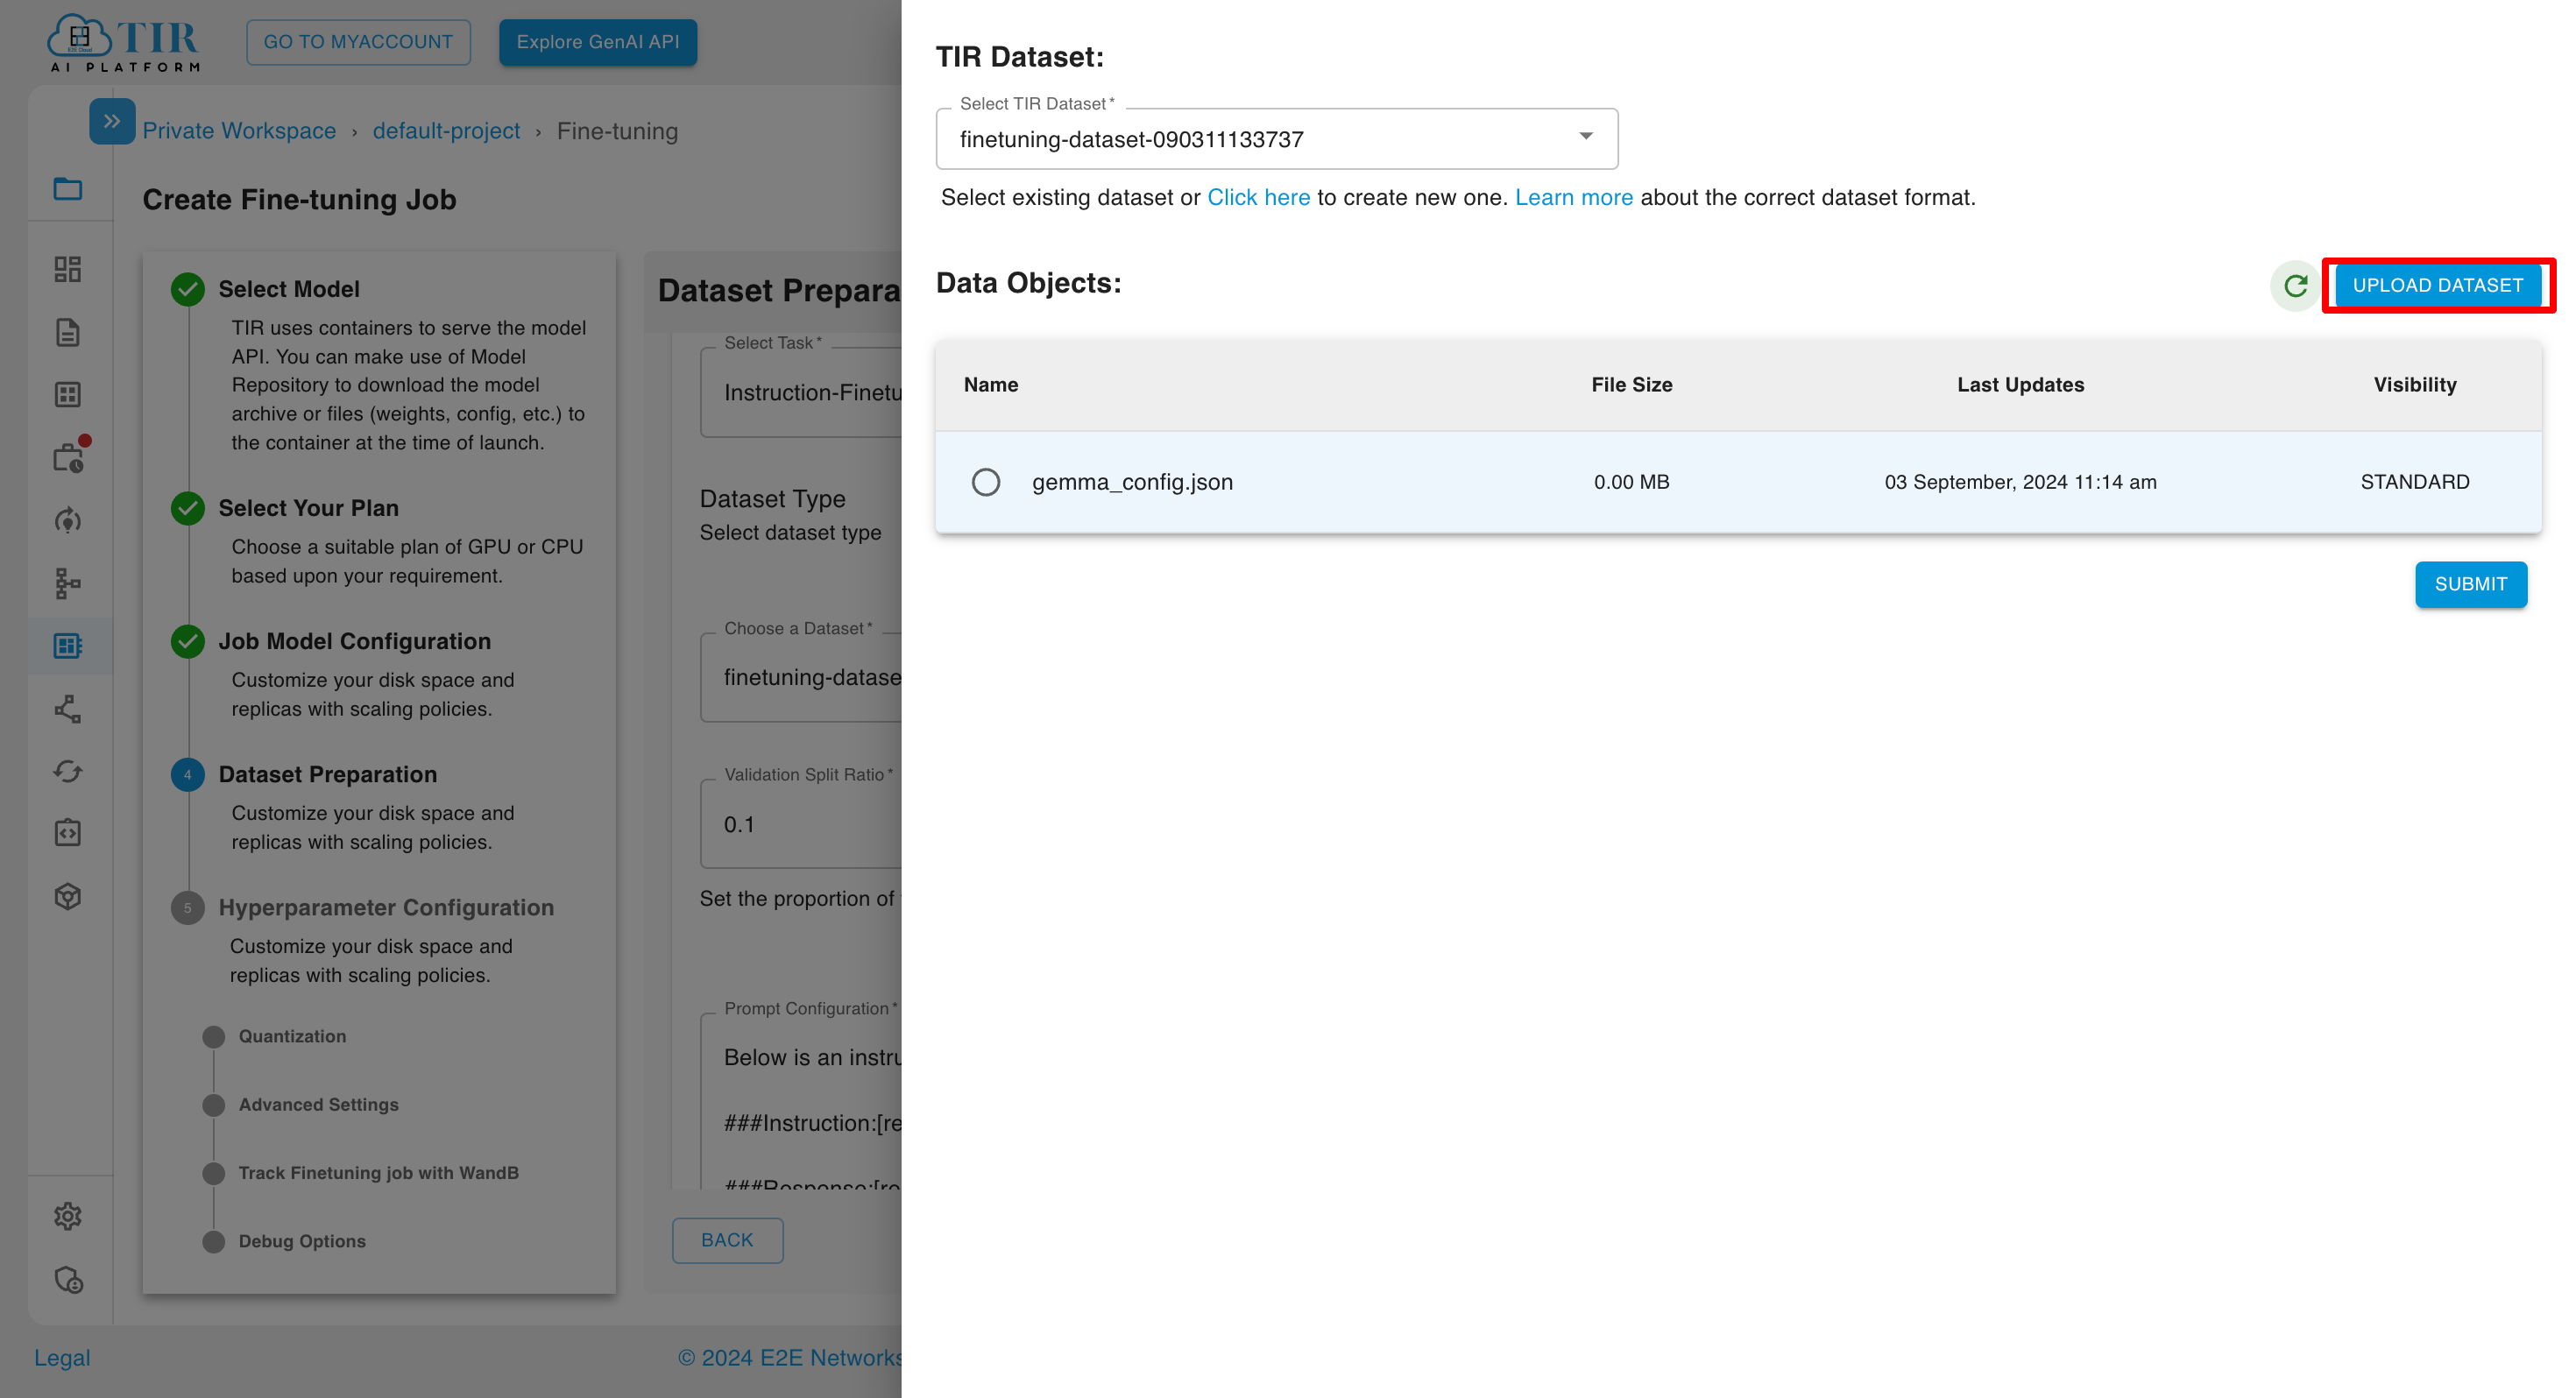Open the settings gear sidebar icon

[x=68, y=1216]
